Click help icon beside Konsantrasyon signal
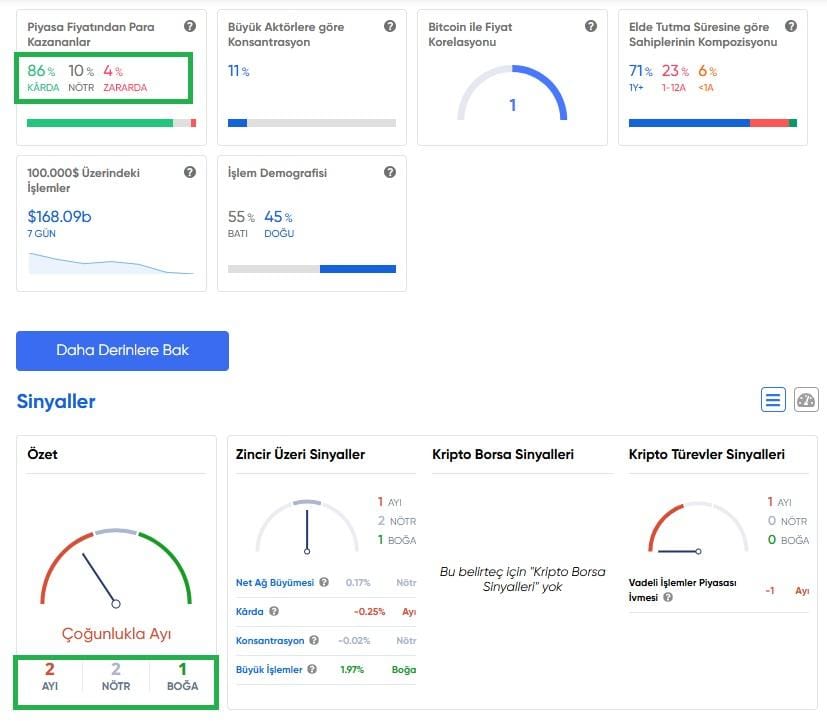This screenshot has width=827, height=721. click(x=313, y=640)
